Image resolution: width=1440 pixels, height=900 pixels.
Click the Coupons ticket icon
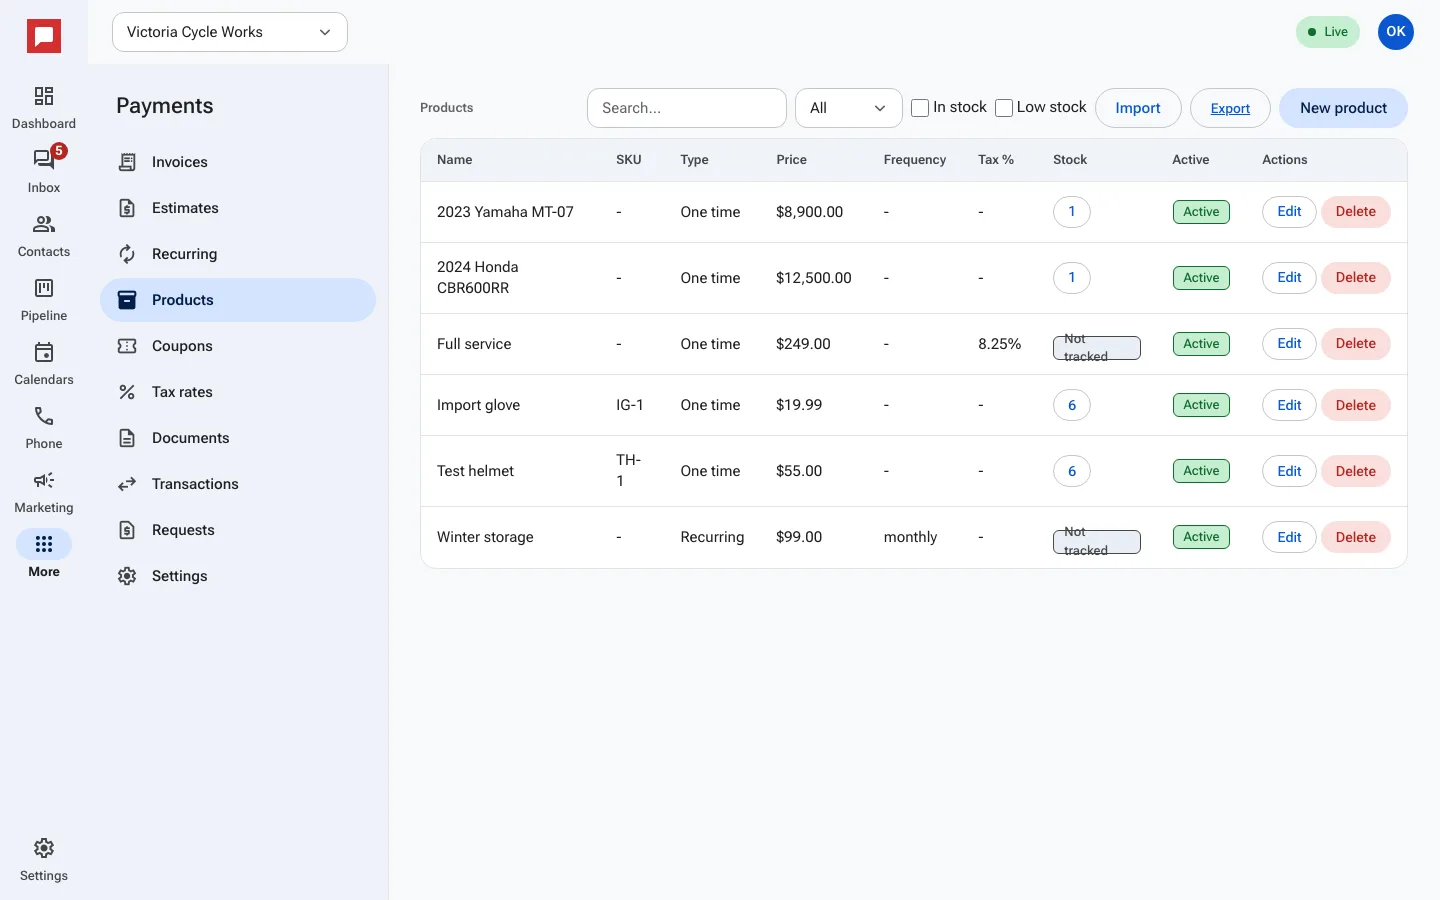tap(127, 346)
